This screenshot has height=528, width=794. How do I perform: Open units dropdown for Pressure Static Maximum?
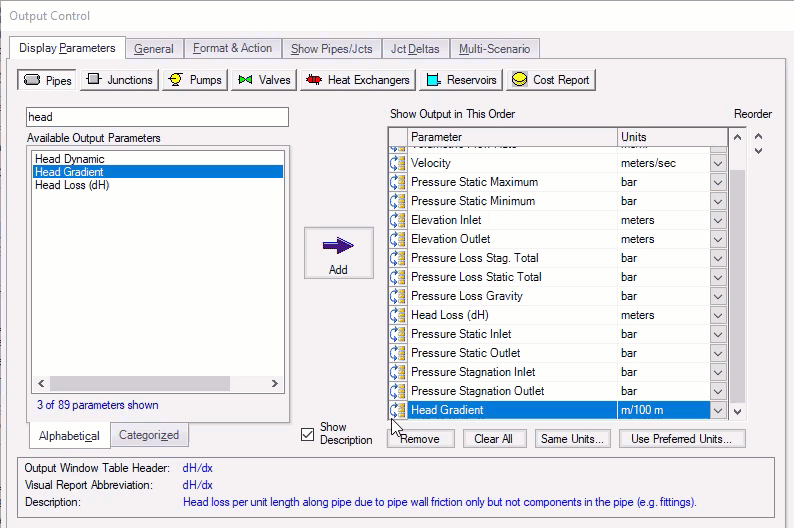(x=718, y=182)
